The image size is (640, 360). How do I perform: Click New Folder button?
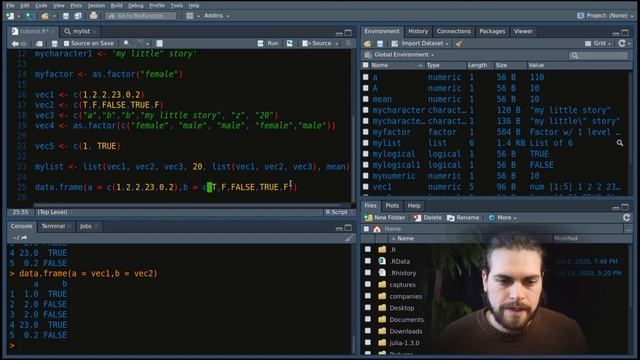click(384, 218)
